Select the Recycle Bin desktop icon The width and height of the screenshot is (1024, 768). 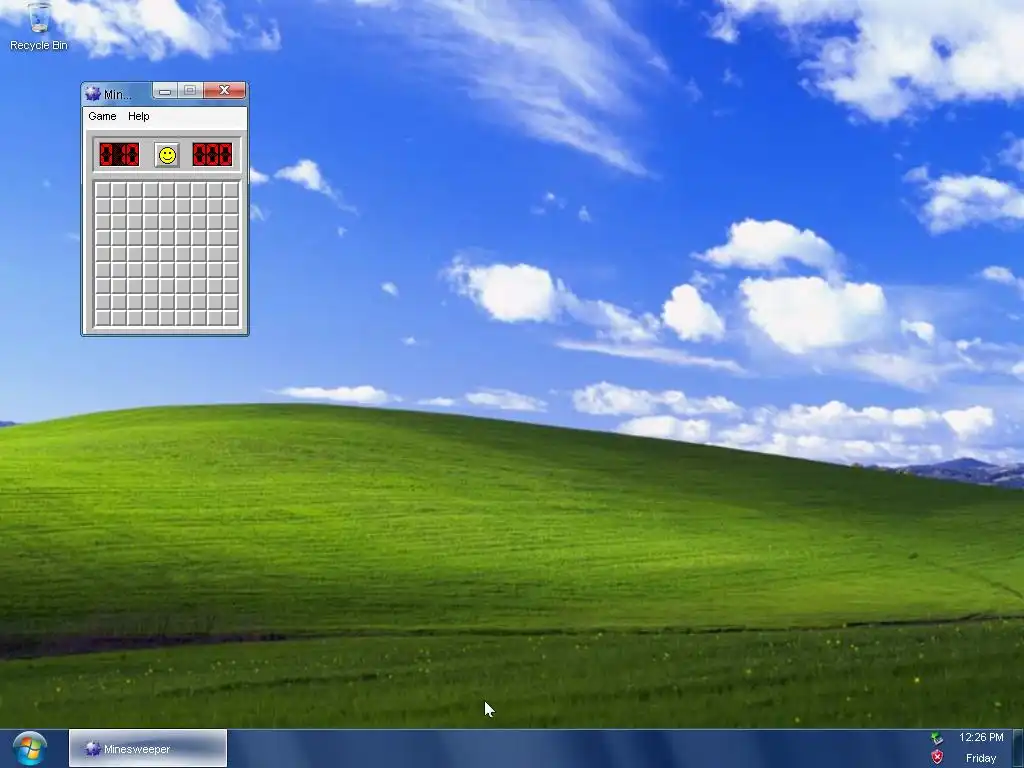coord(39,26)
